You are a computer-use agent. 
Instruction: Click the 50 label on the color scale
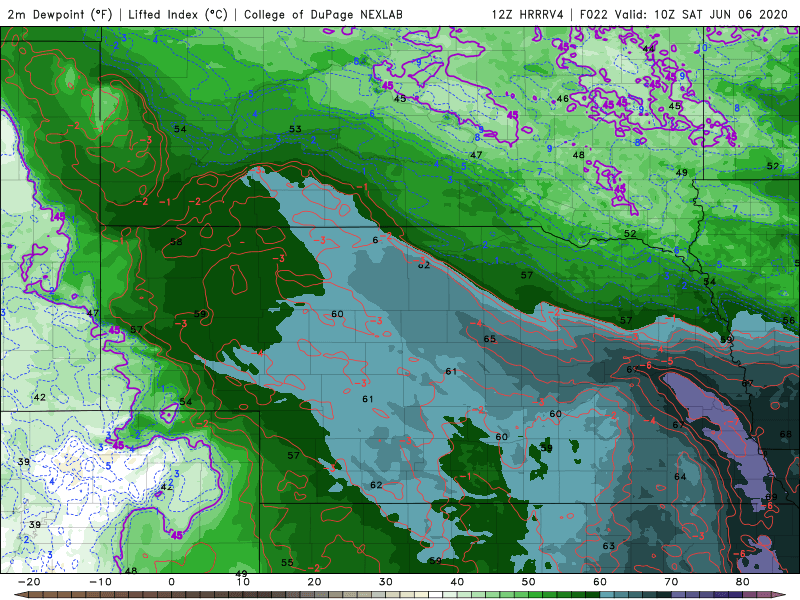[x=529, y=582]
